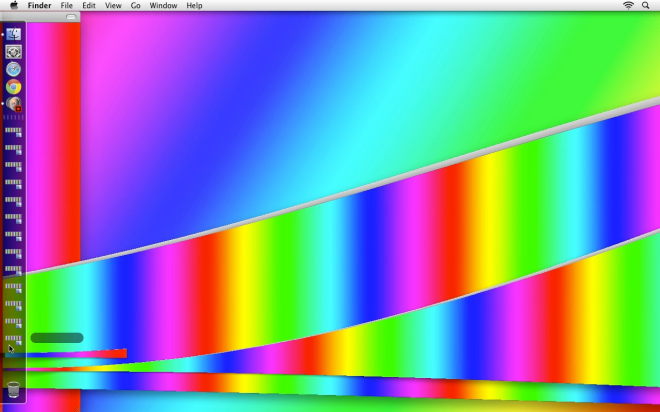Open the Window menu
This screenshot has width=660, height=412.
163,6
